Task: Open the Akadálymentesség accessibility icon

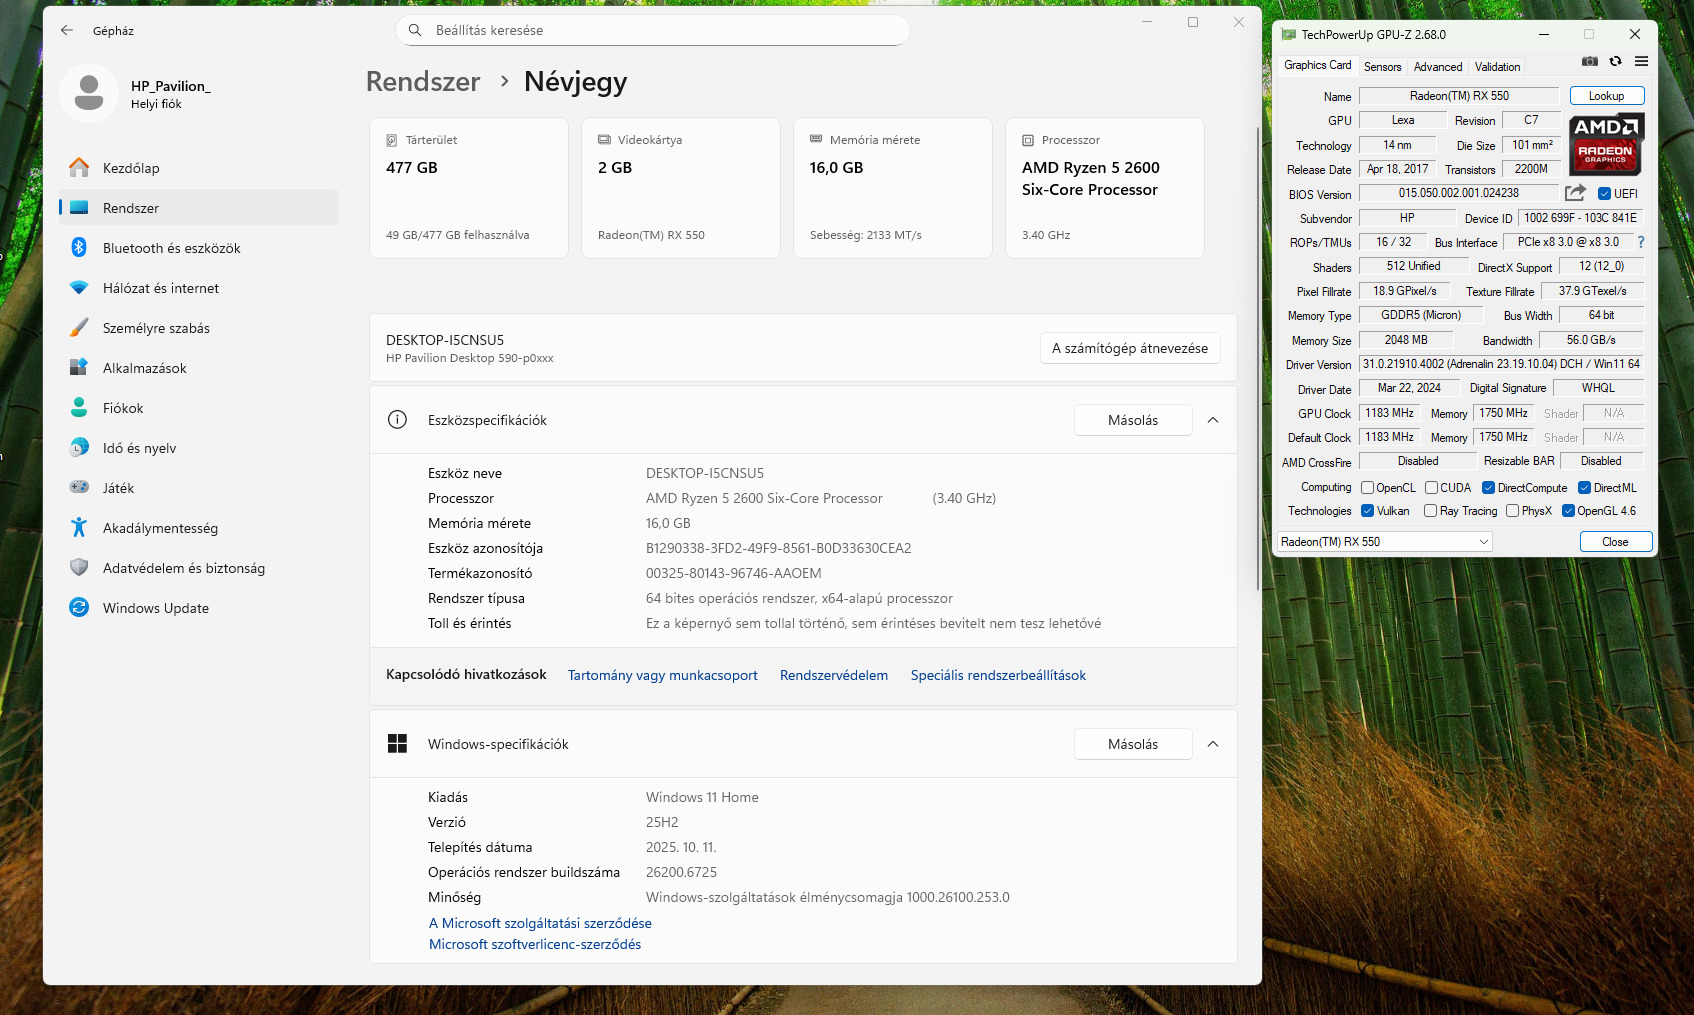Action: [x=79, y=527]
